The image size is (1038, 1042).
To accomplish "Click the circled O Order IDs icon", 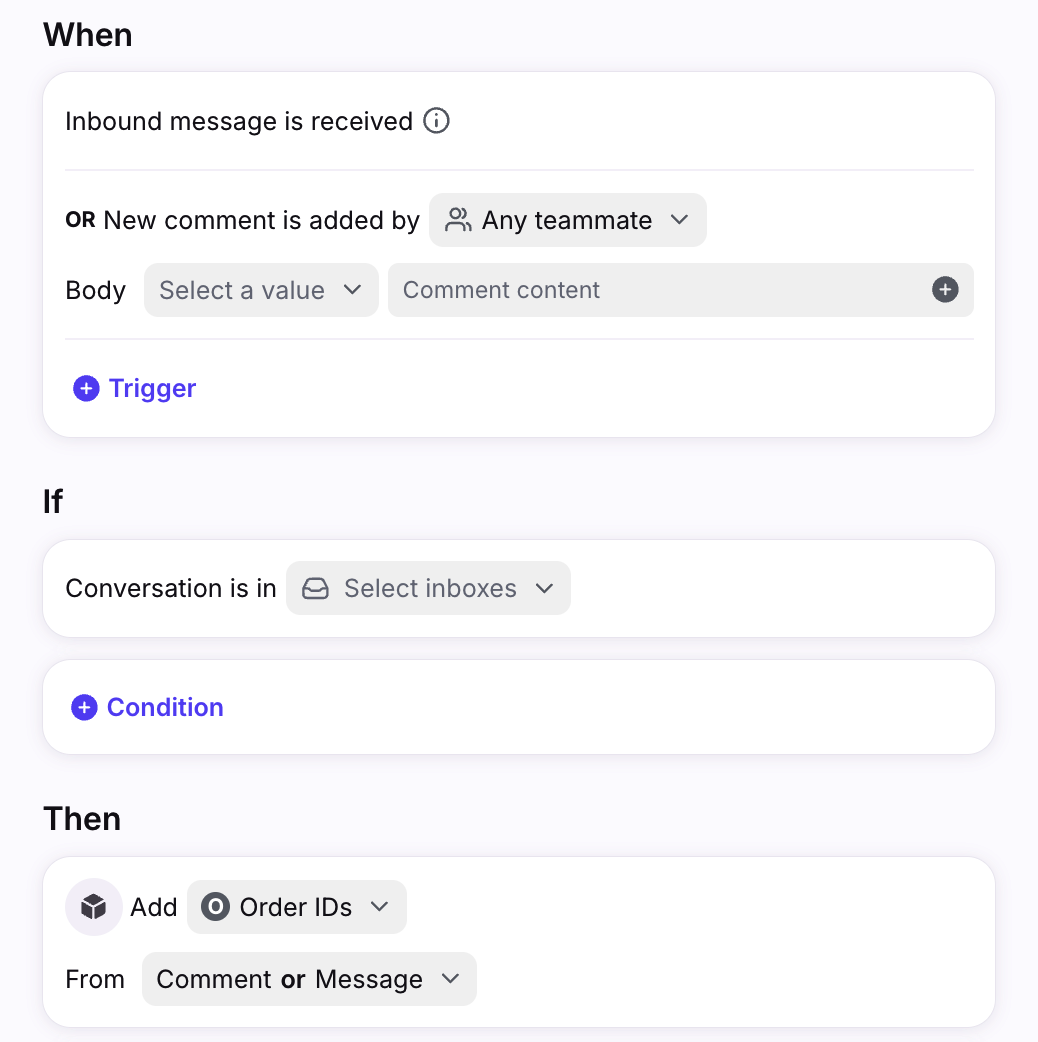I will [x=215, y=907].
